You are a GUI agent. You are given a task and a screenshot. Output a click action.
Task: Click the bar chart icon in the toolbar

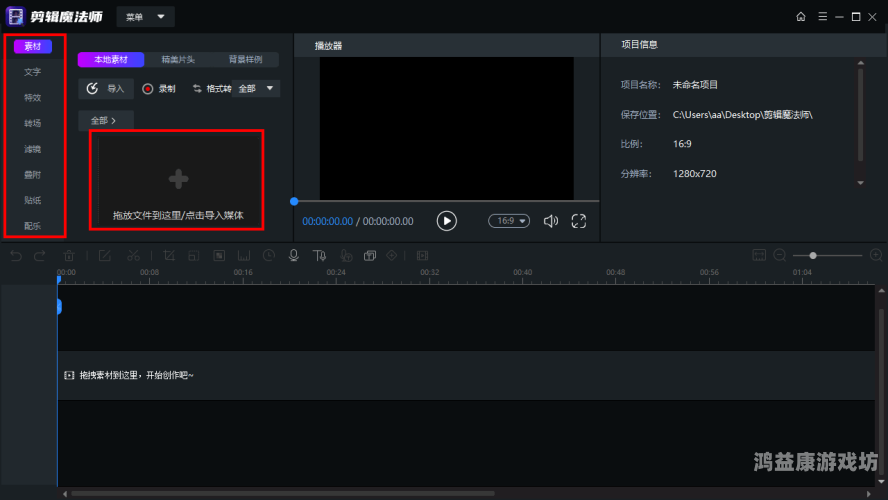point(244,256)
